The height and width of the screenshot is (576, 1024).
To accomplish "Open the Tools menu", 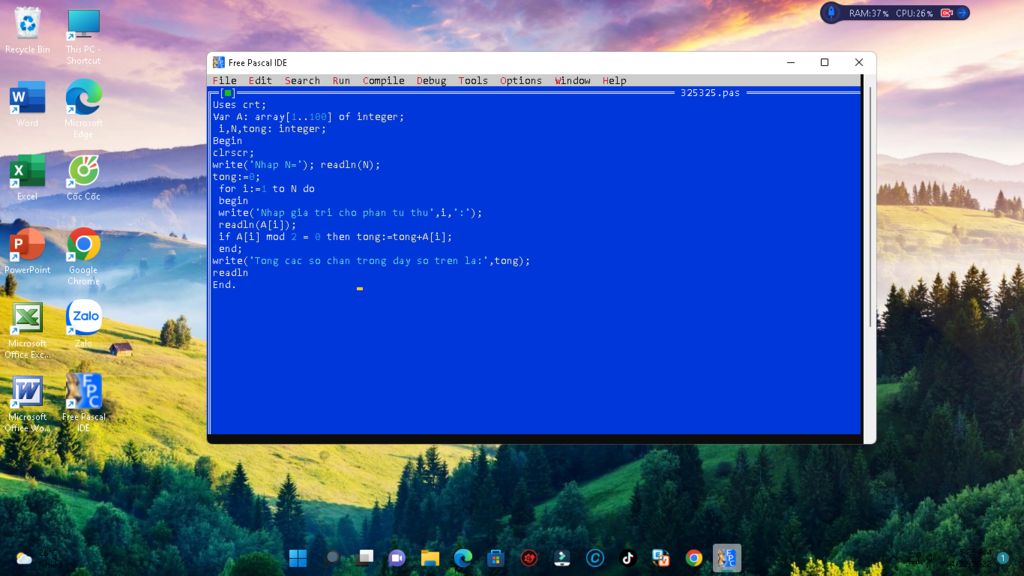I will coord(473,80).
